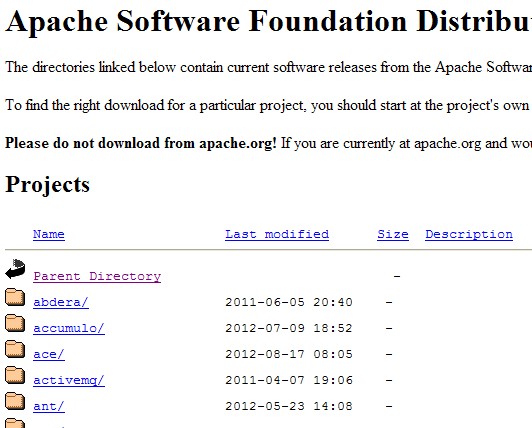Open the ace/ directory link
Viewport: 532px width, 428px height.
coord(49,354)
